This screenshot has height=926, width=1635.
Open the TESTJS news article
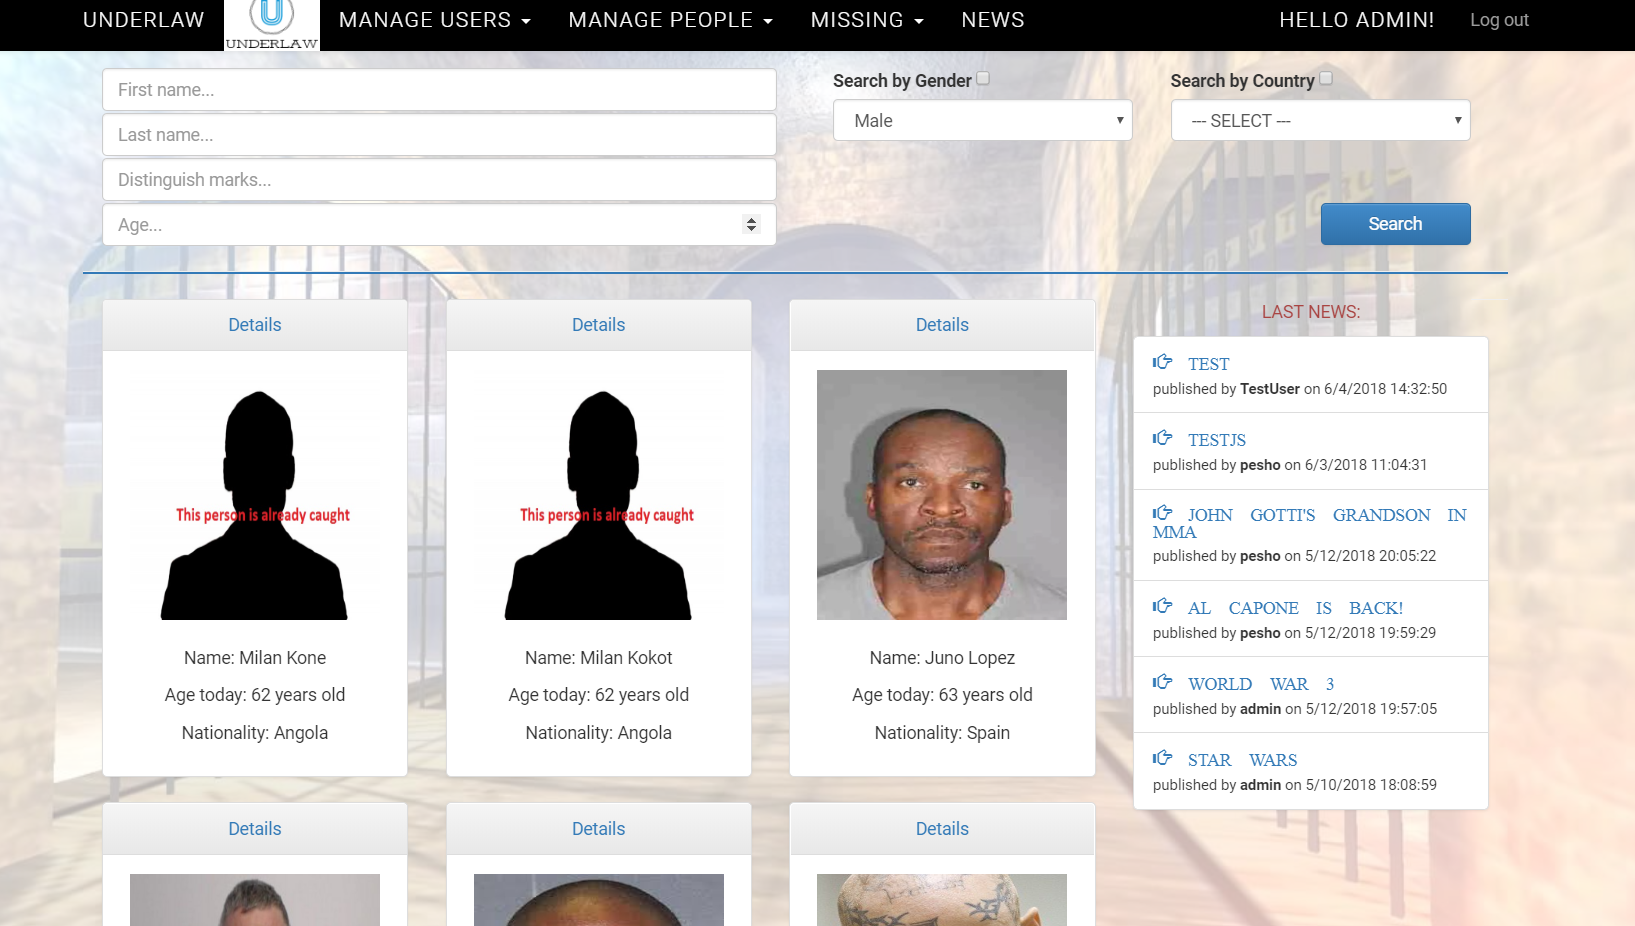pos(1216,440)
